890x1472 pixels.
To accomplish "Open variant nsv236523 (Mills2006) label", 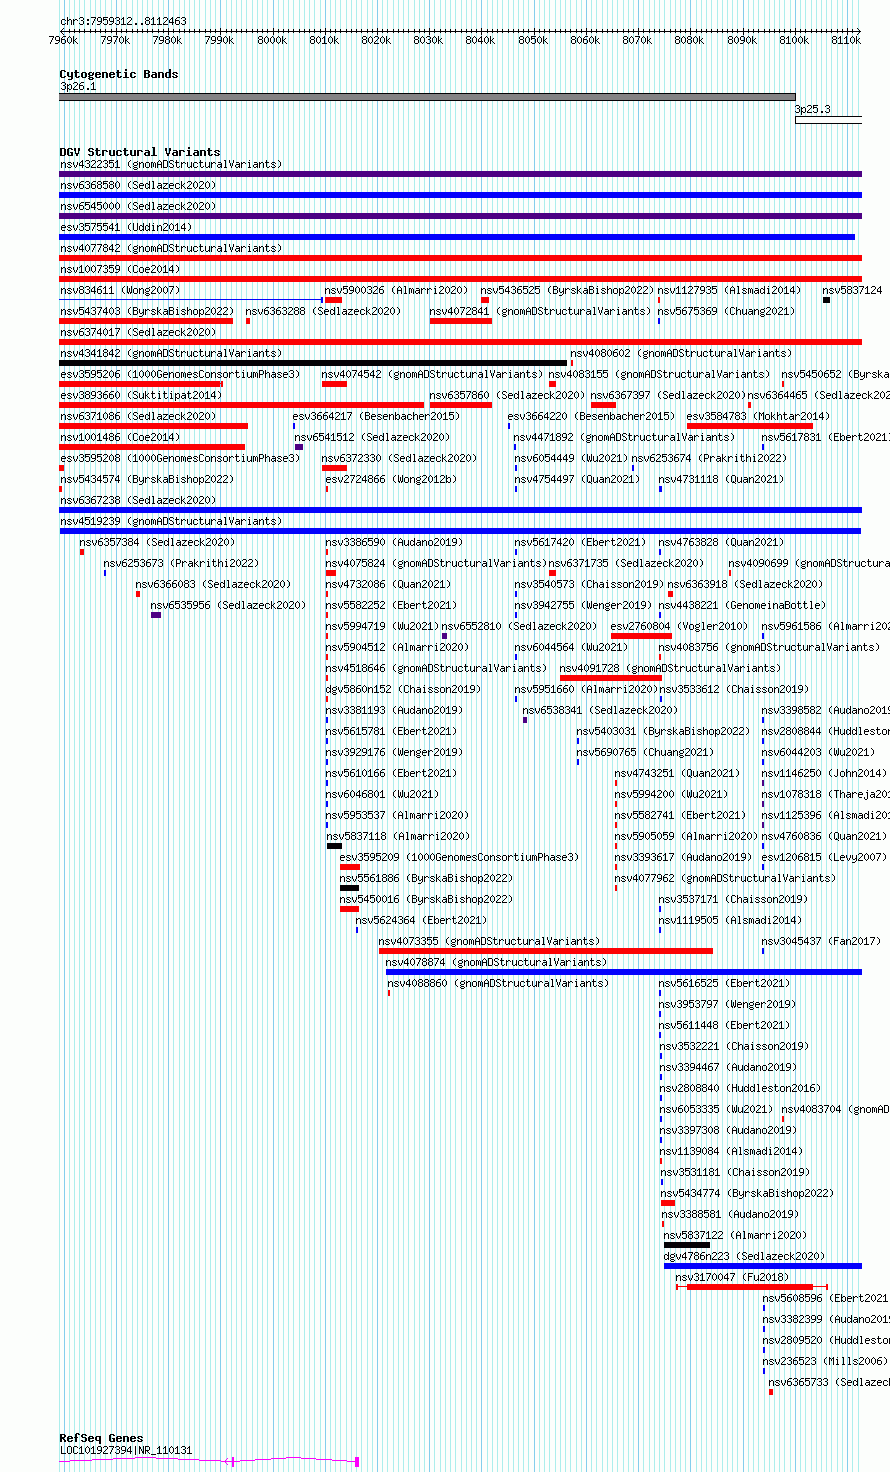I will 825,1361.
